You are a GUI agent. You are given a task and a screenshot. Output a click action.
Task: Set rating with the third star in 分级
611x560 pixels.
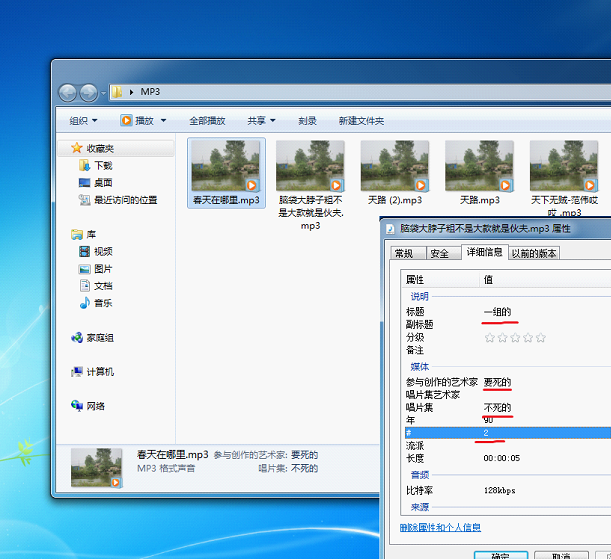point(515,337)
